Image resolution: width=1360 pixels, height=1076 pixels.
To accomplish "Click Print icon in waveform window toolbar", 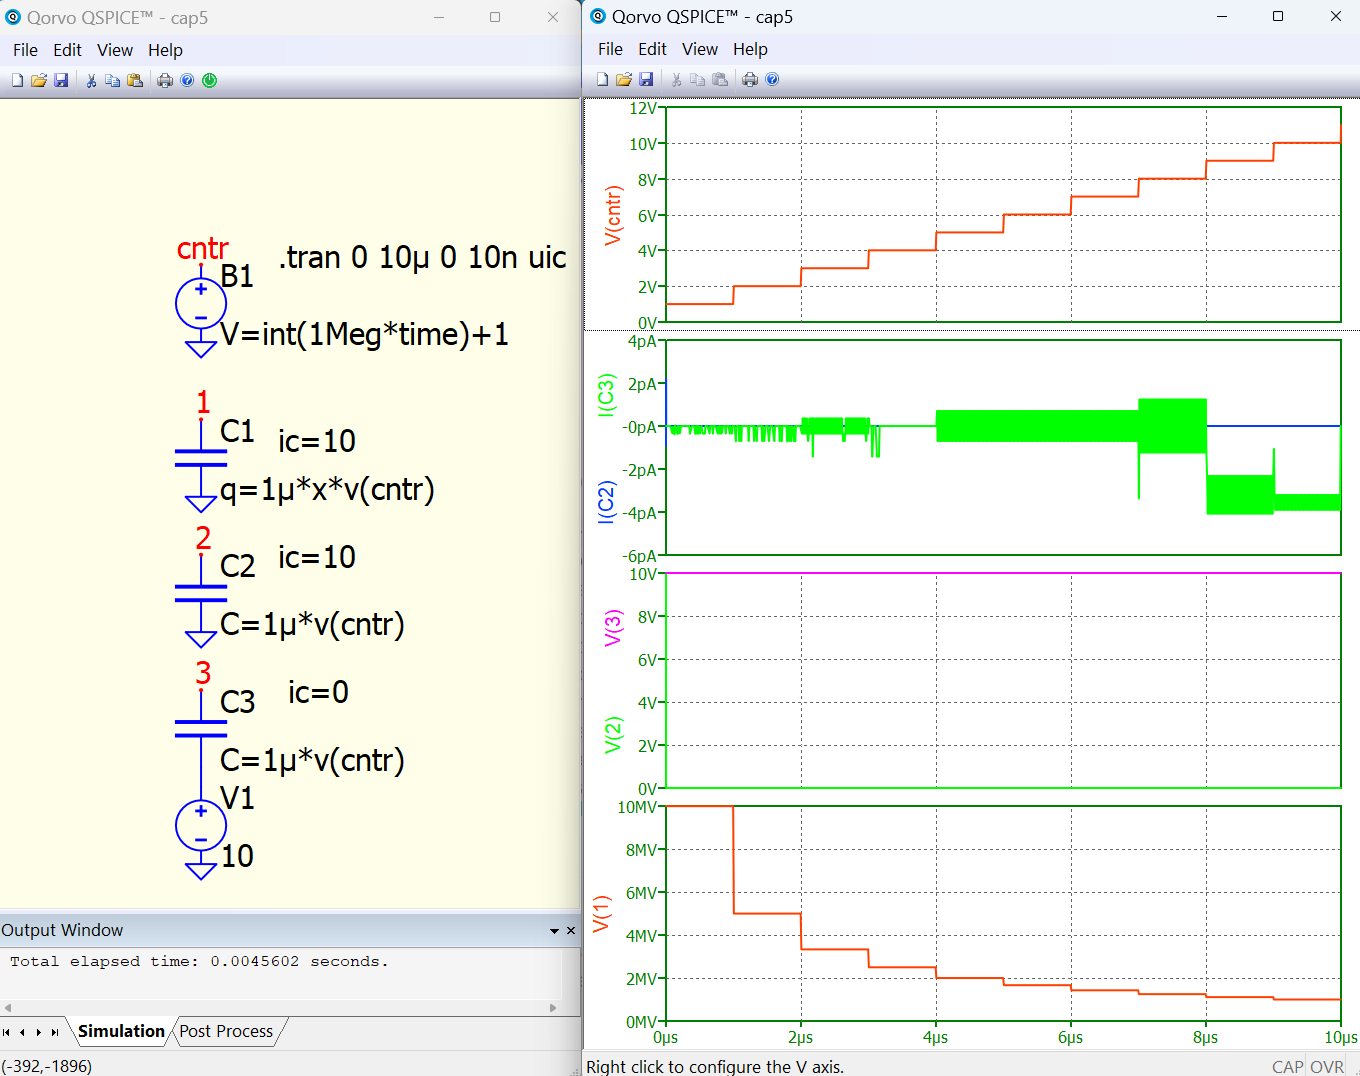I will click(750, 79).
